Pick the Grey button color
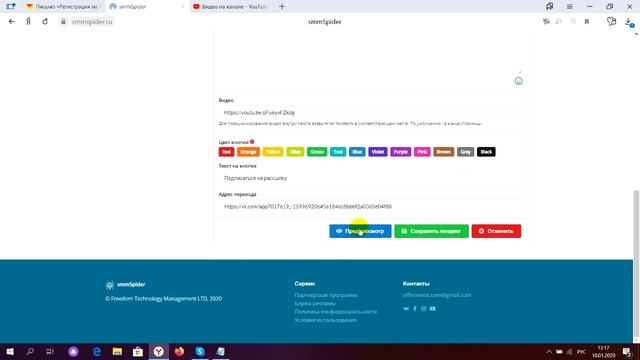This screenshot has width=640, height=360. pos(465,152)
